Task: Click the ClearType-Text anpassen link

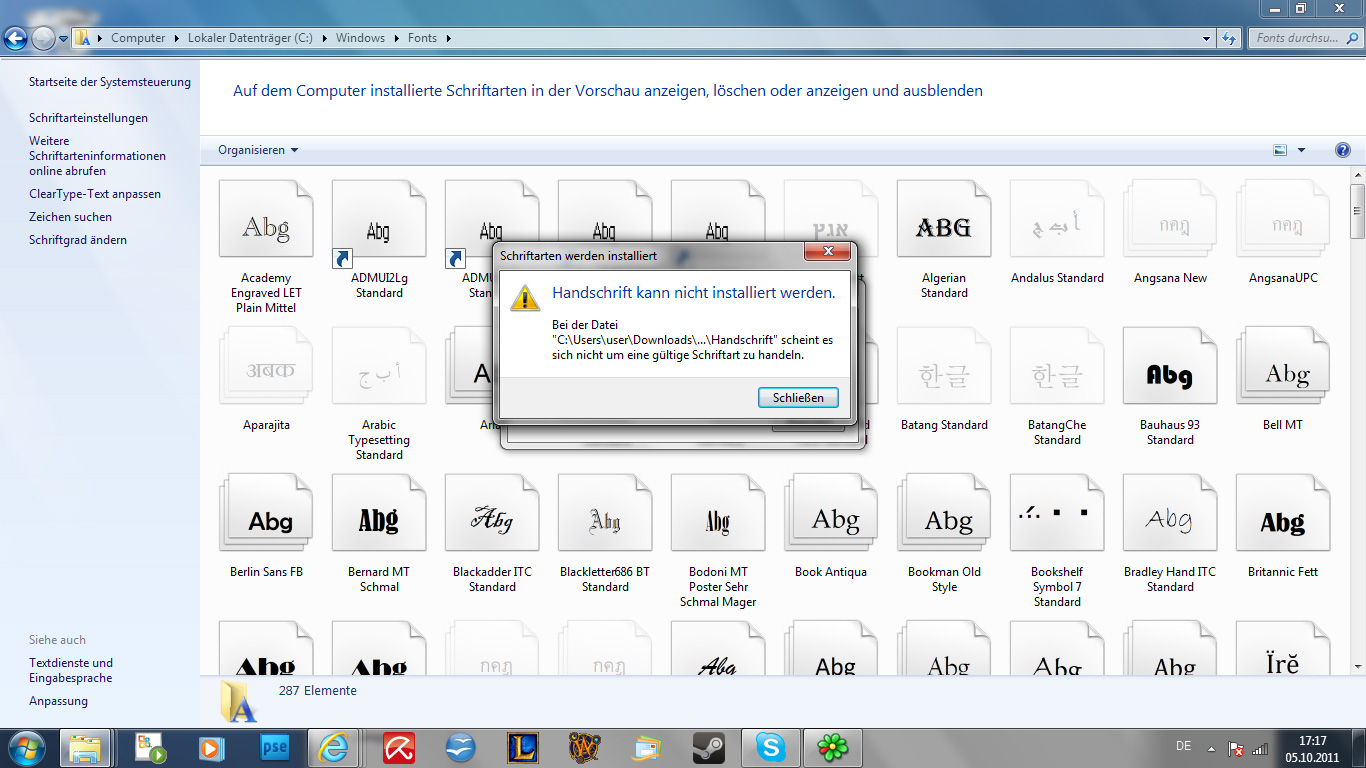Action: tap(95, 194)
